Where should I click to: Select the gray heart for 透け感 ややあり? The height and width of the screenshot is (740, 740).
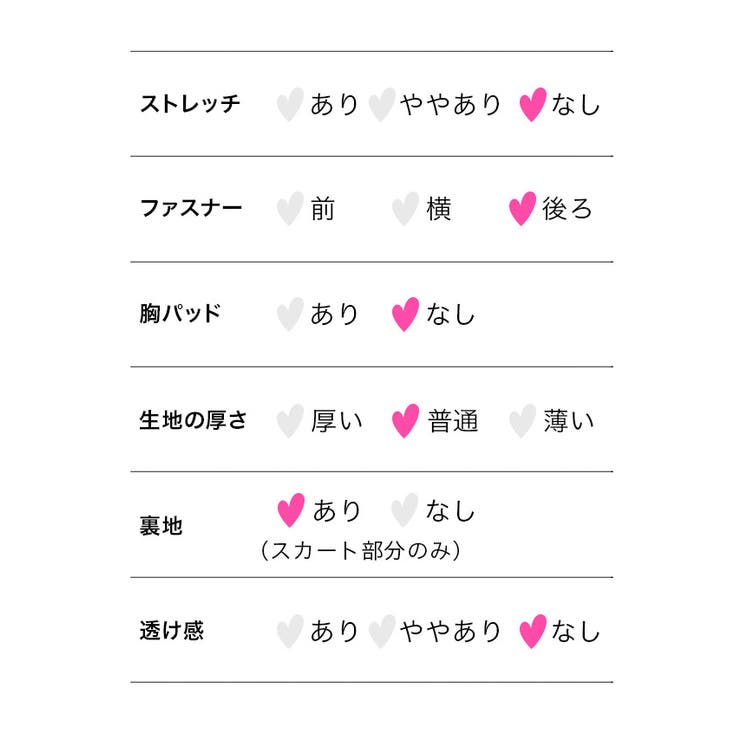pyautogui.click(x=381, y=631)
